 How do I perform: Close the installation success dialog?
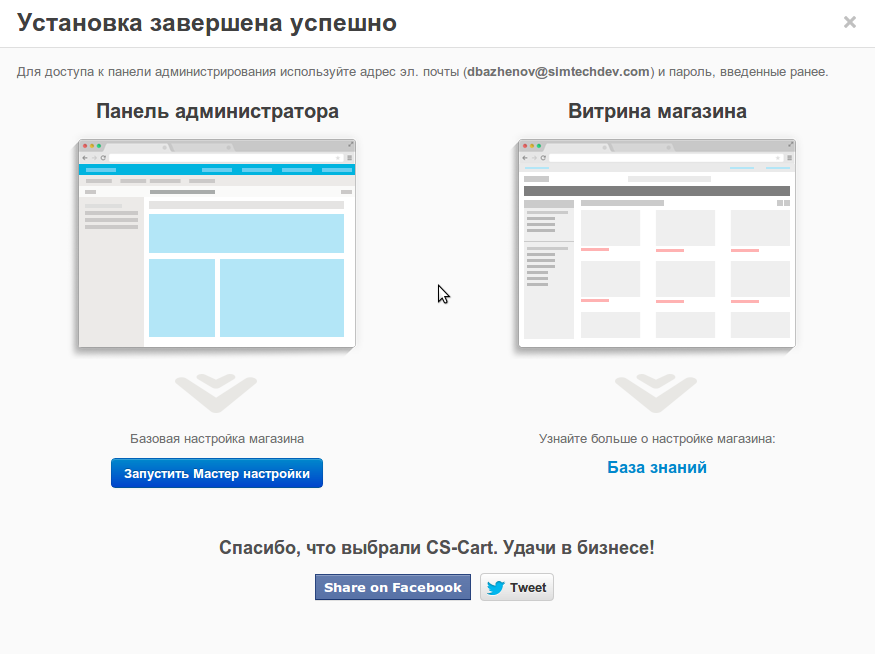pos(849,22)
